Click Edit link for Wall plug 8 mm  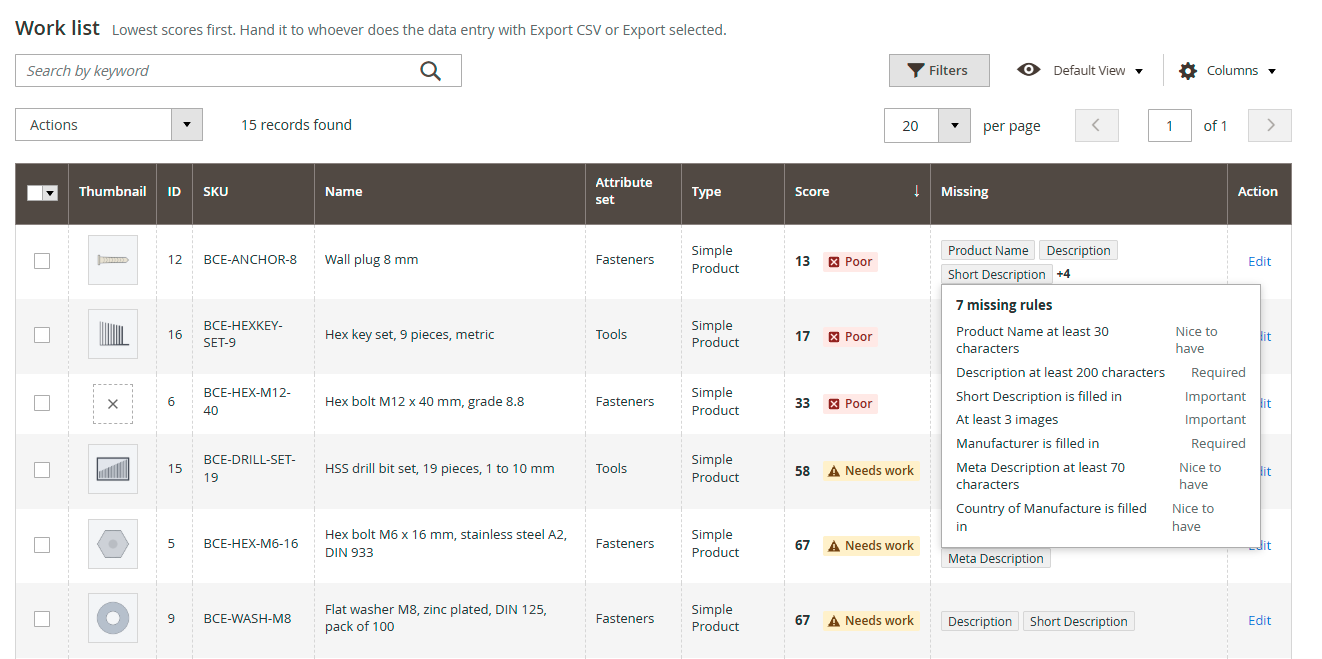1259,262
